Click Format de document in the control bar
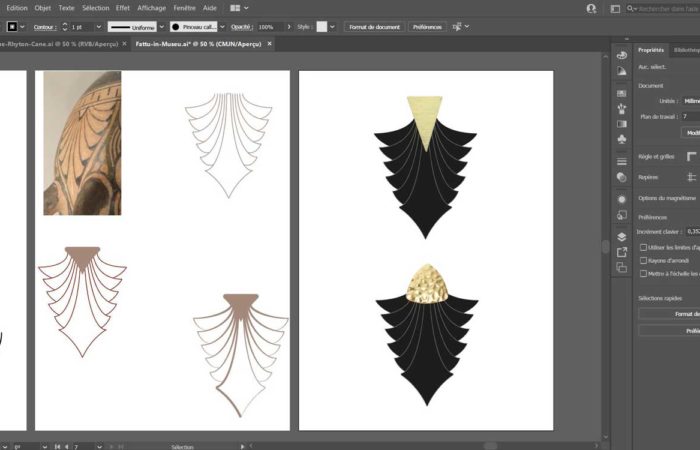The image size is (700, 450). 376,27
